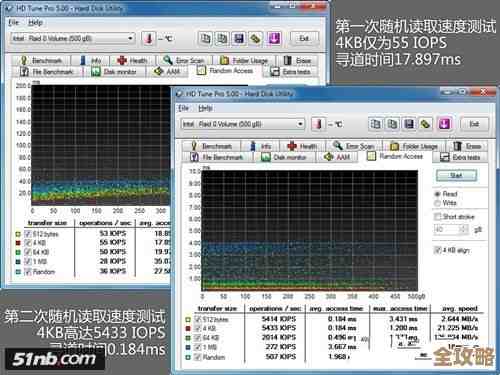This screenshot has height=375, width=500.
Task: Click the red 4 KB color swatch in front window
Action: click(x=188, y=329)
